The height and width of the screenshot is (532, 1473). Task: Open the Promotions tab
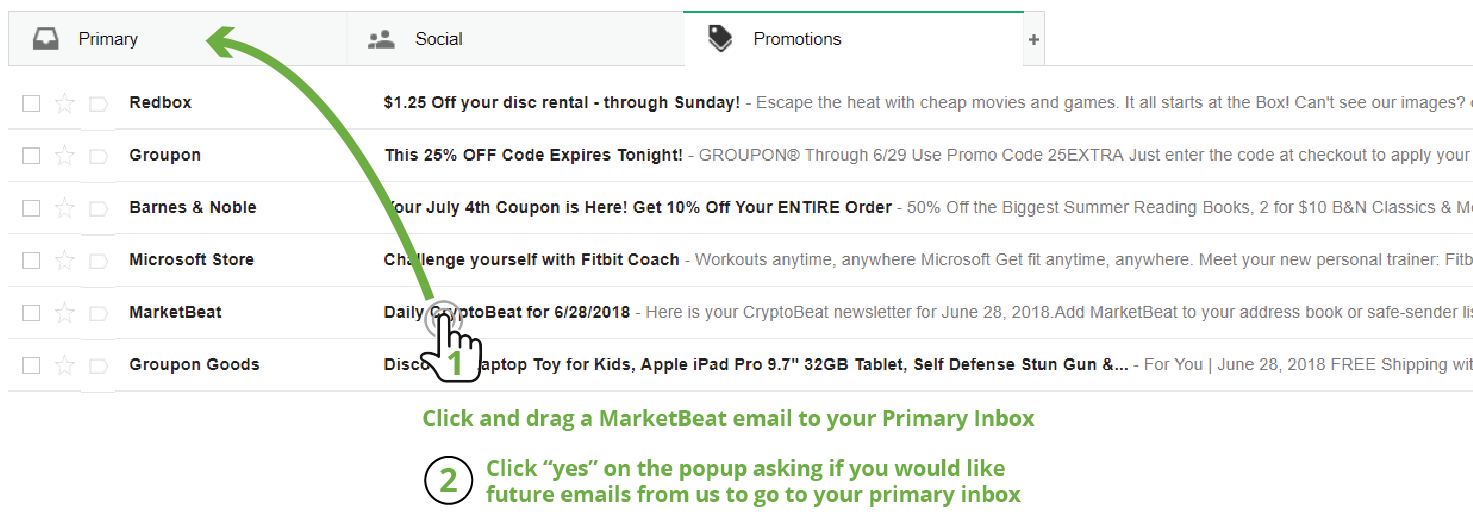click(x=796, y=39)
